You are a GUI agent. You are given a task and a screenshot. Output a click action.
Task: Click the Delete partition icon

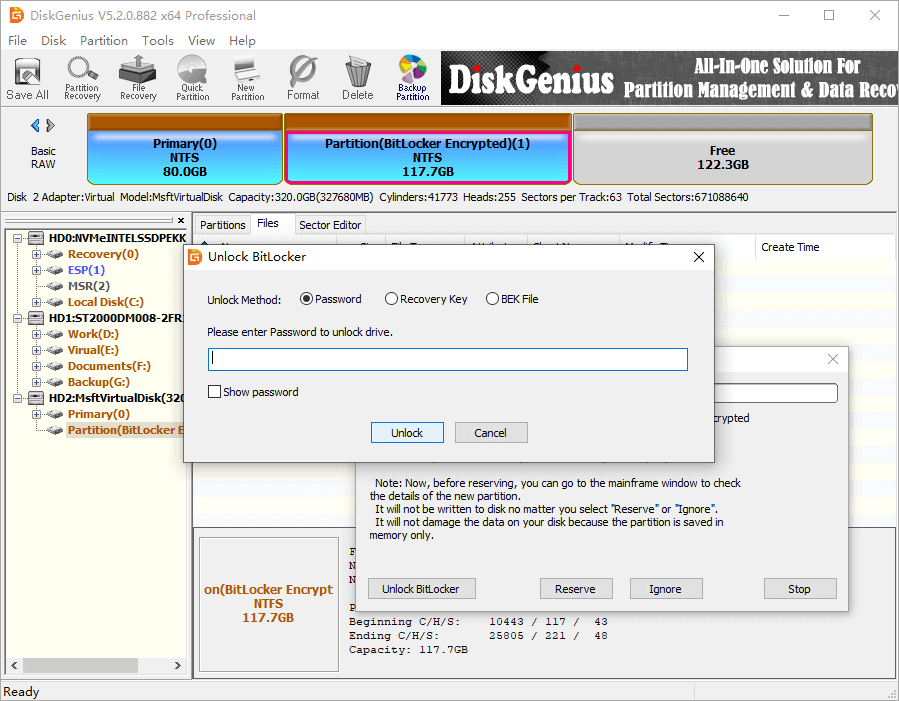(357, 78)
